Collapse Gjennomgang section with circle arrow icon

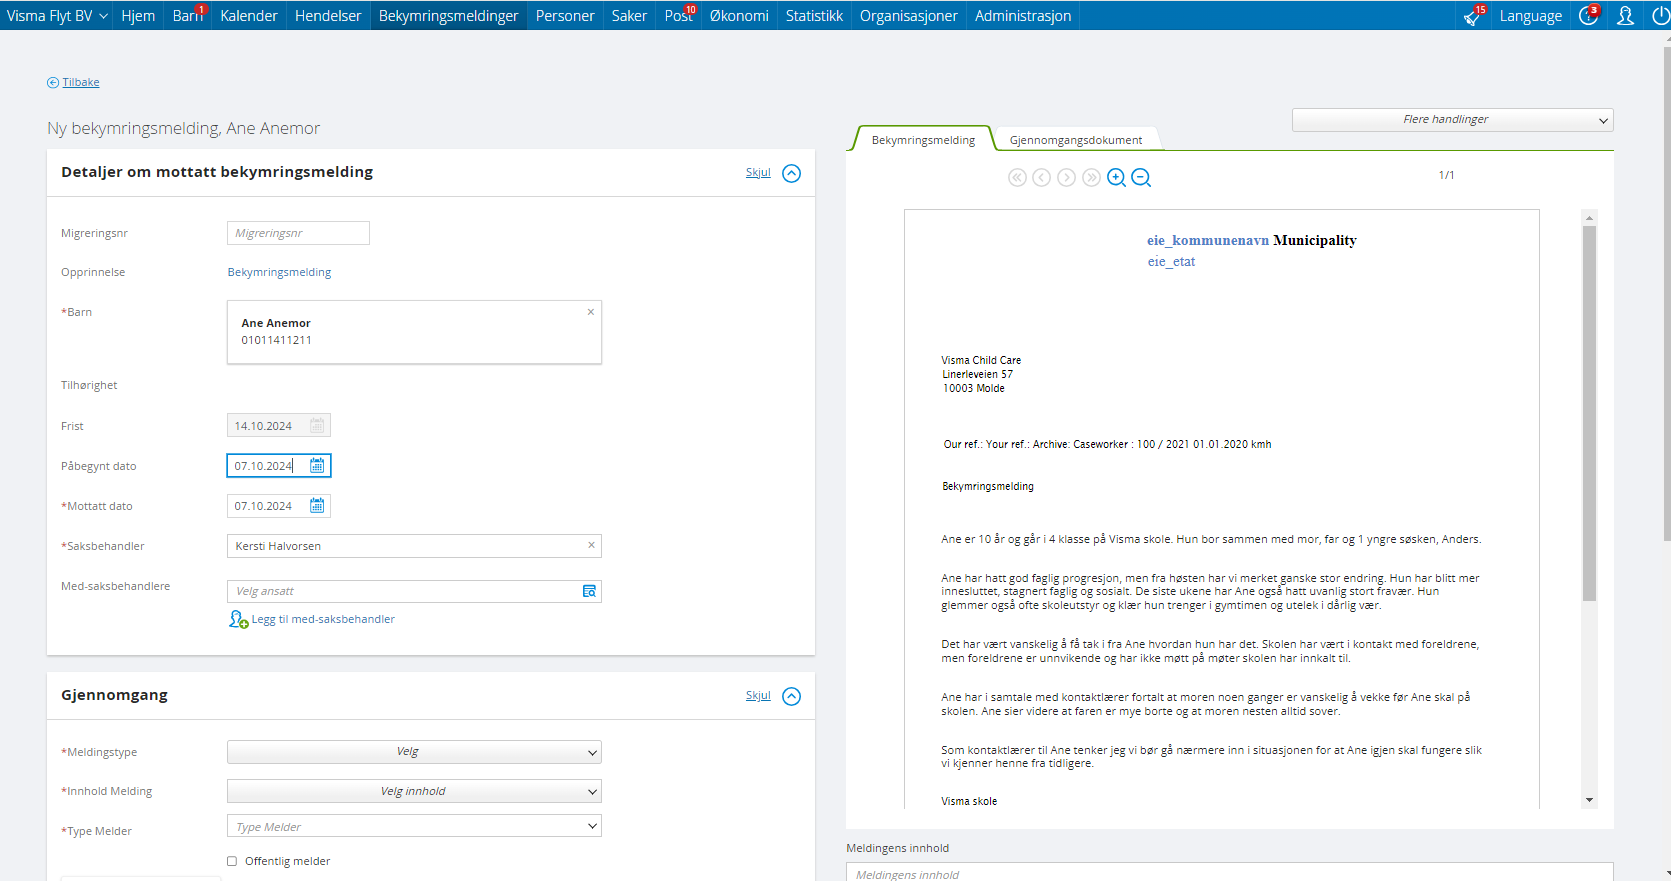[x=791, y=696]
